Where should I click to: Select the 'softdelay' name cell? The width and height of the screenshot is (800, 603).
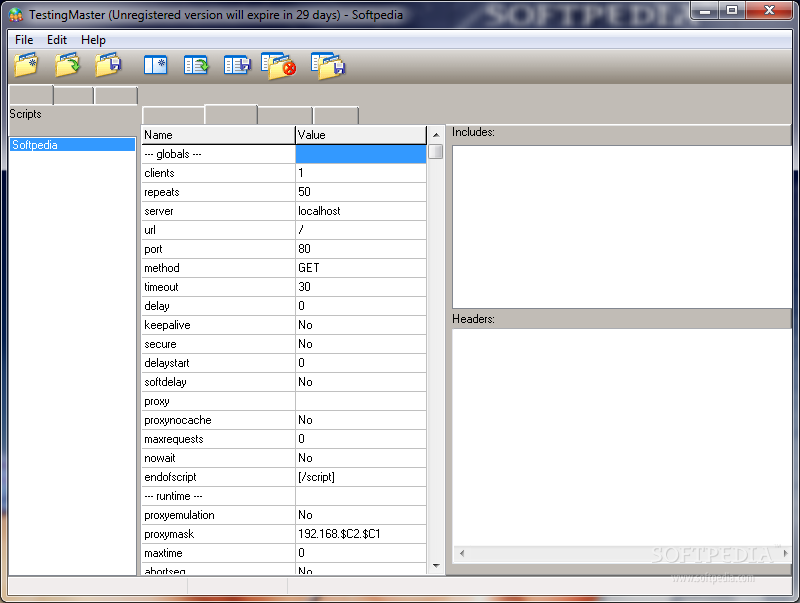(x=218, y=382)
